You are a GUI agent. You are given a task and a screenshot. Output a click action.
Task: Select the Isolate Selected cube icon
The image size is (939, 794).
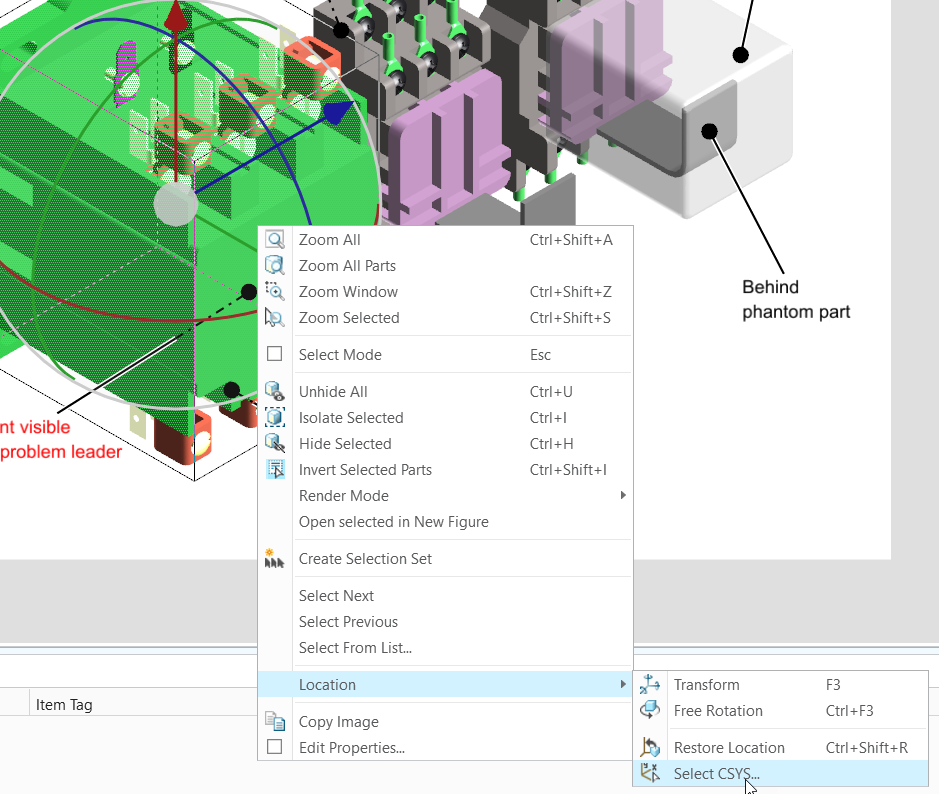(x=275, y=417)
